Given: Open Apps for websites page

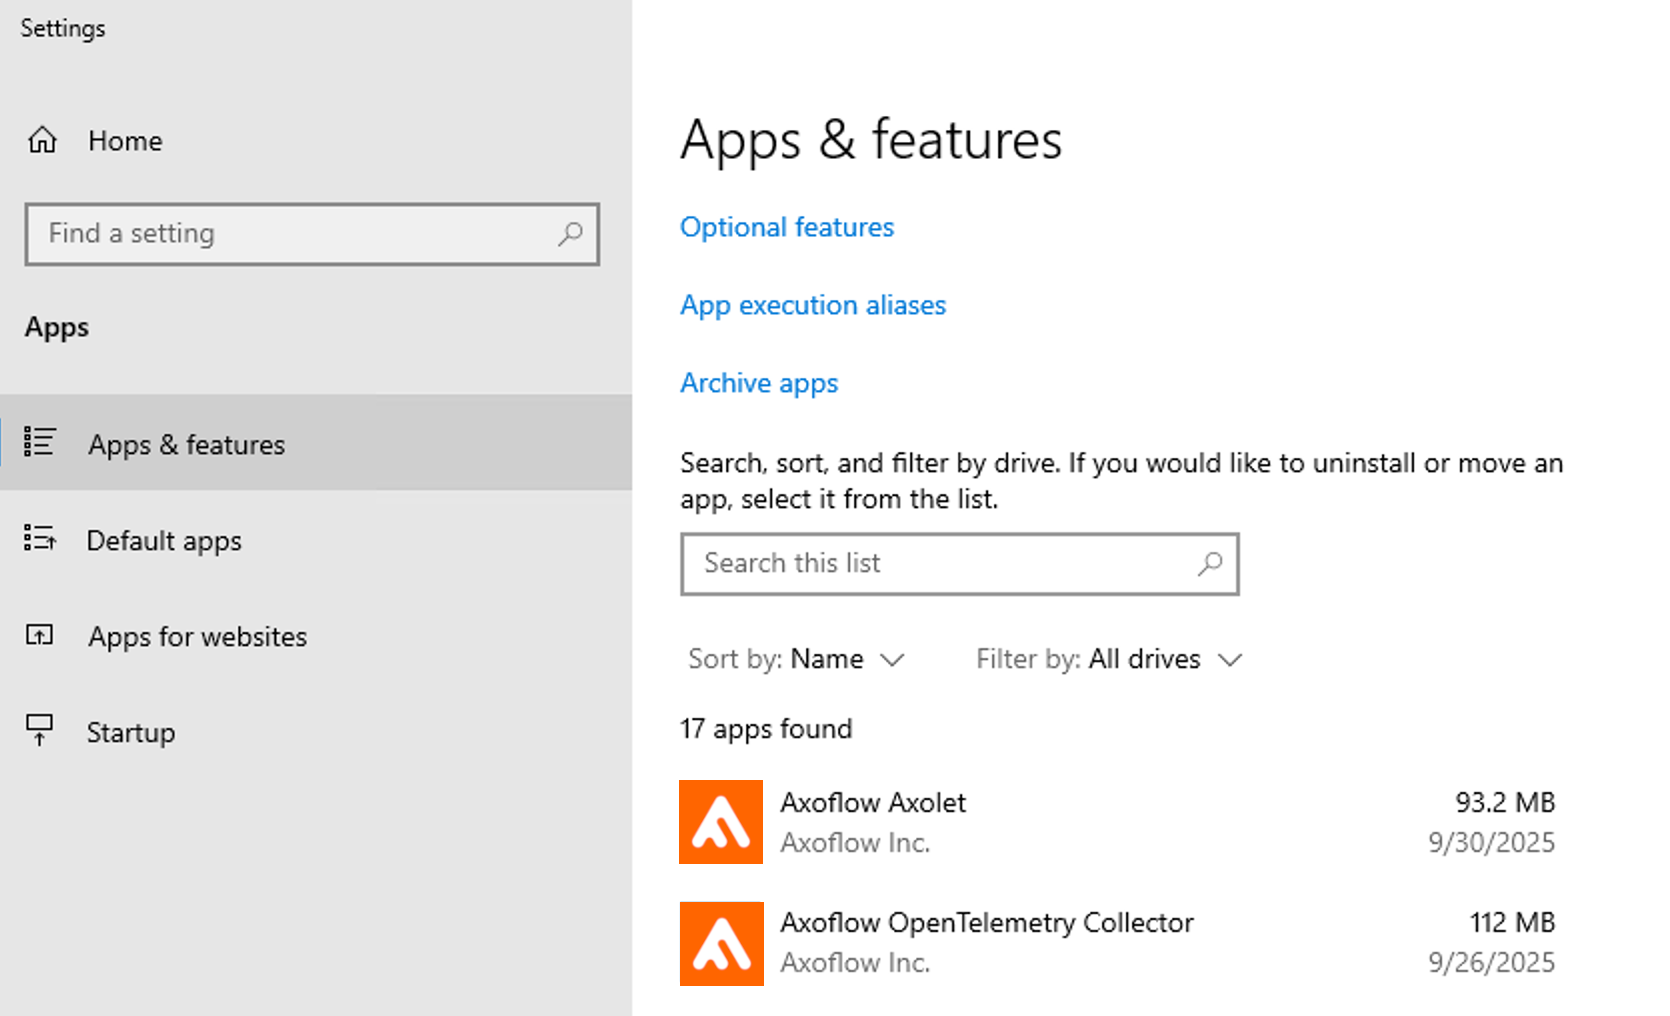Looking at the screenshot, I should [x=197, y=637].
